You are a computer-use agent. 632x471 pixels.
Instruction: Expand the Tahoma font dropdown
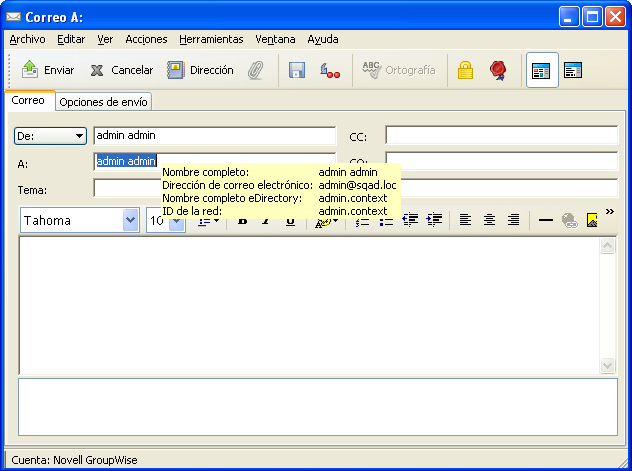point(131,220)
